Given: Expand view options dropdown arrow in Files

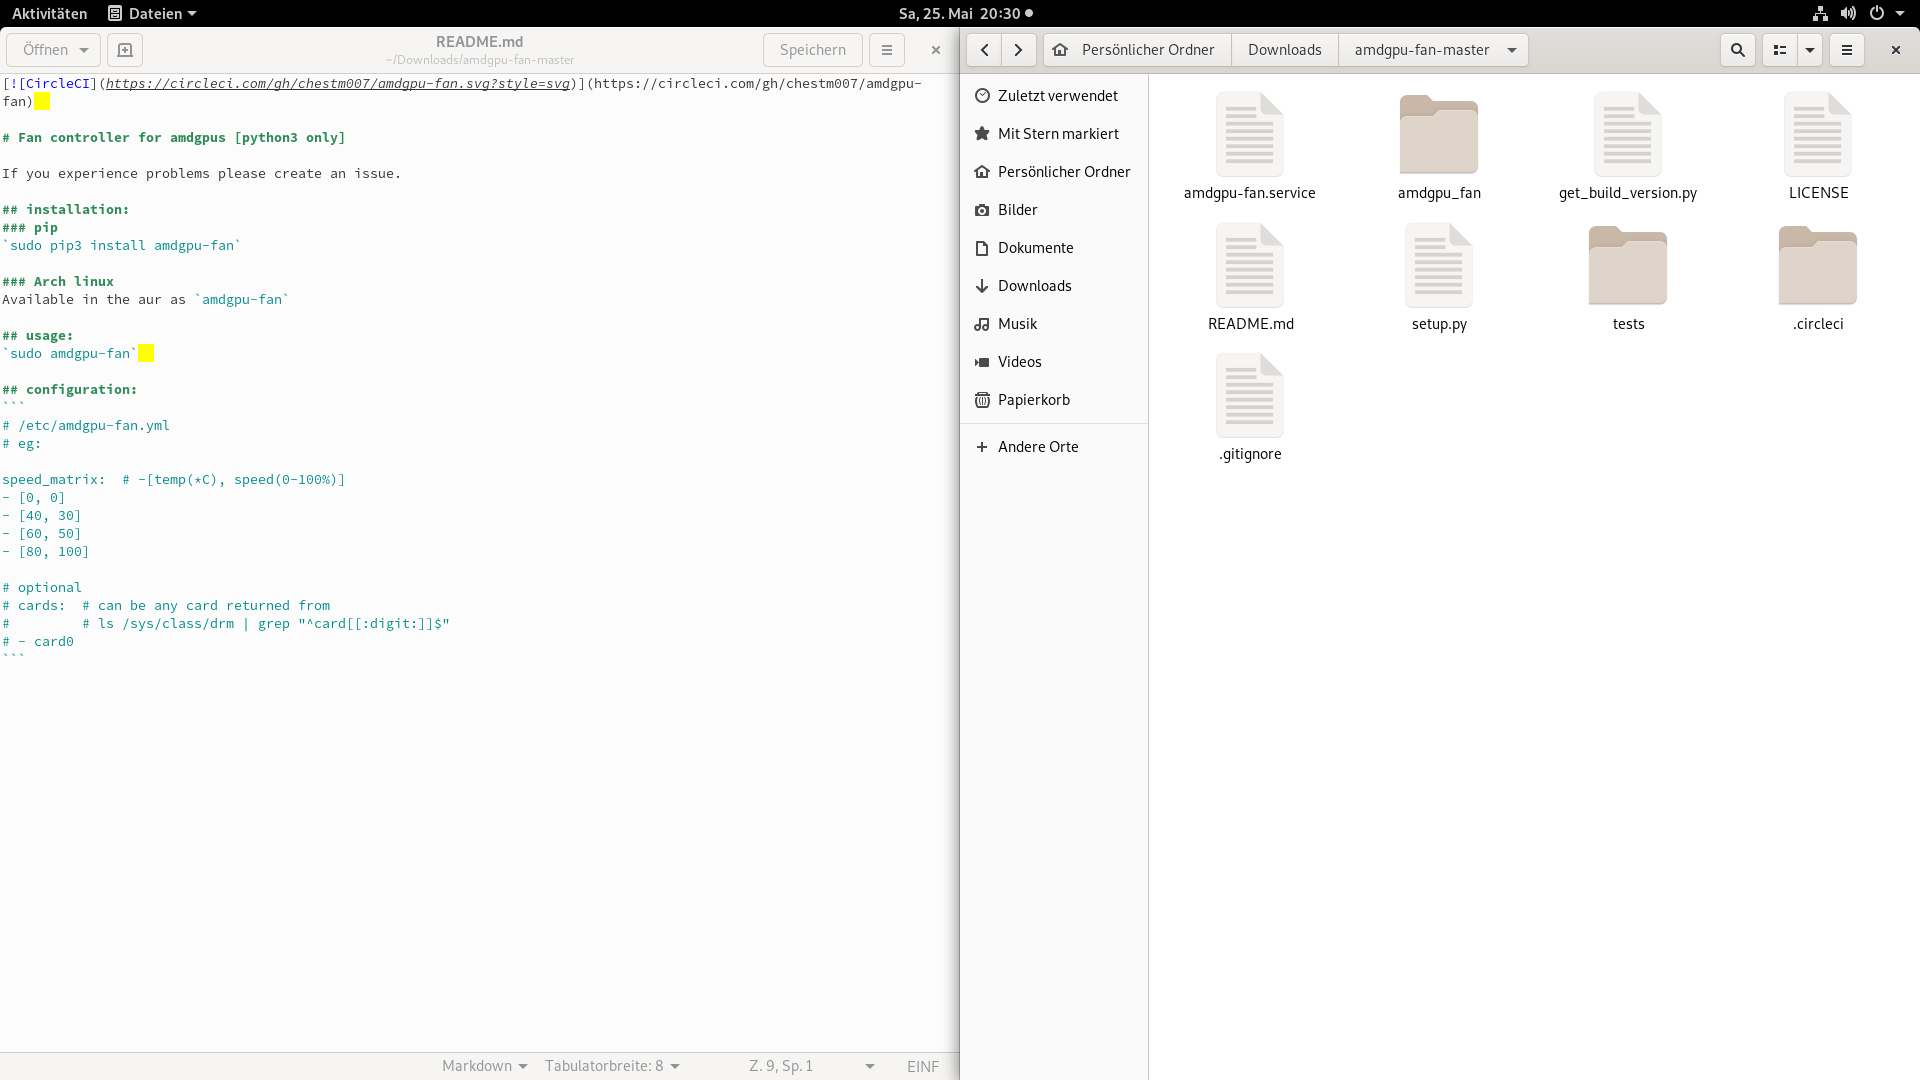Looking at the screenshot, I should [1810, 50].
